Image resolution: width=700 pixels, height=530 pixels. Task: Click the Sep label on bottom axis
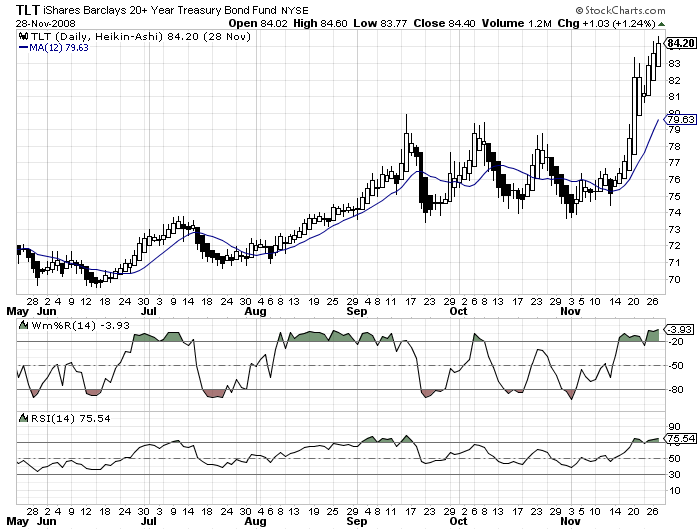click(x=357, y=311)
